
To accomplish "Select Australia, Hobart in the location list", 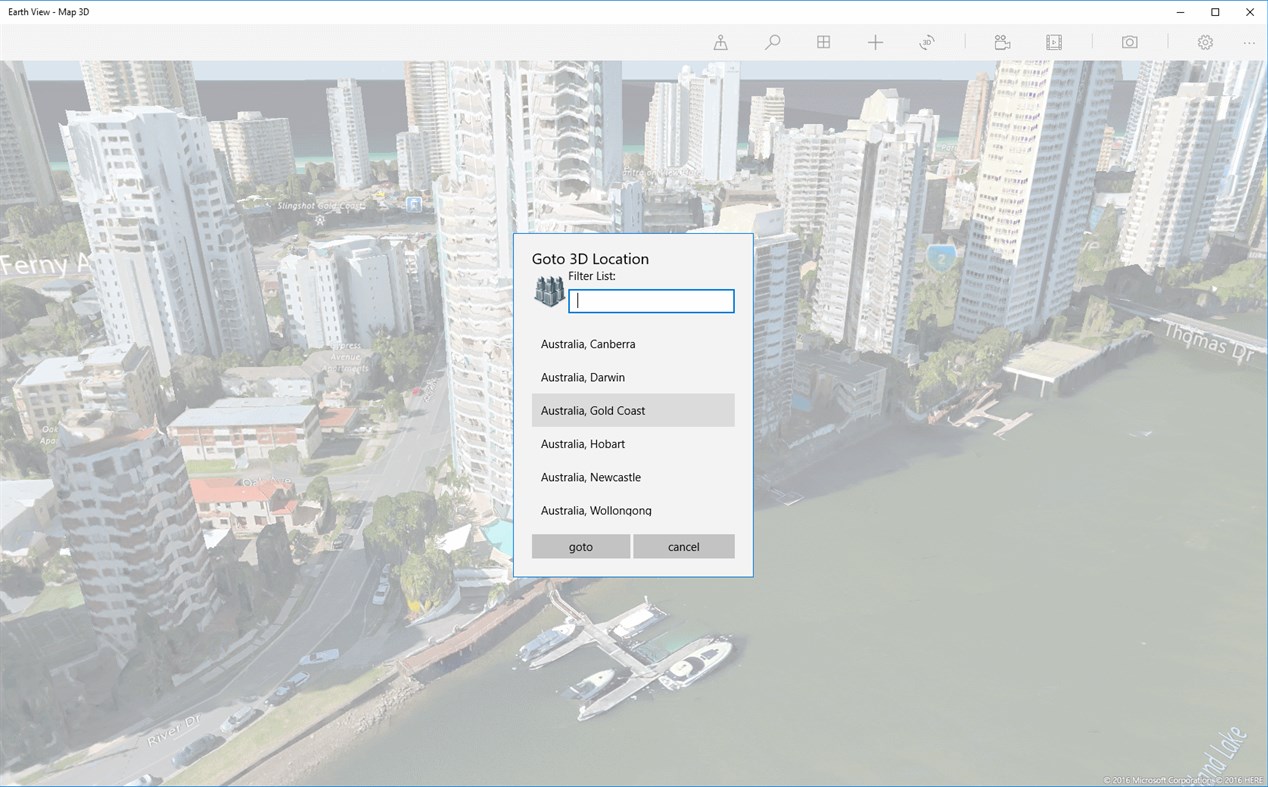I will click(x=582, y=444).
